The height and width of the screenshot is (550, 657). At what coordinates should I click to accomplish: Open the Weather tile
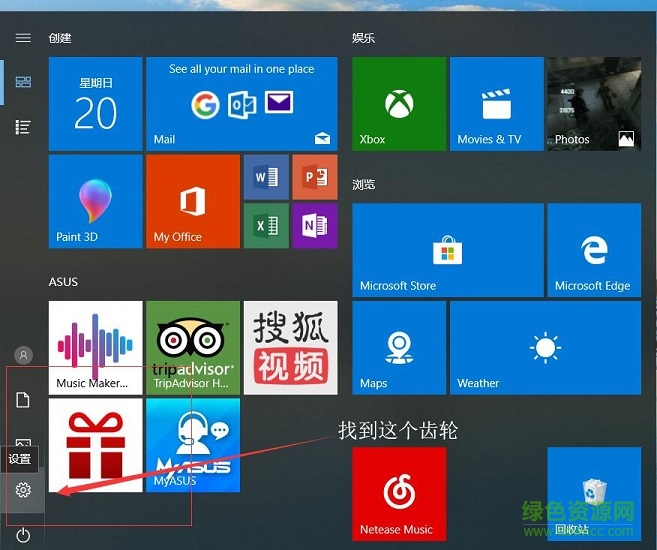(x=546, y=348)
